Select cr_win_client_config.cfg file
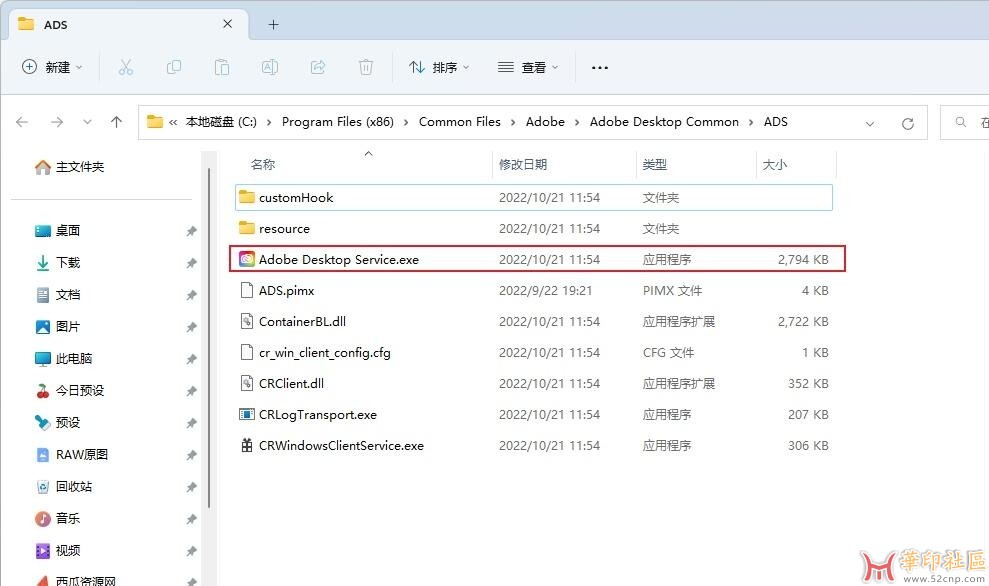Screen dimensions: 989x586 click(x=534, y=352)
